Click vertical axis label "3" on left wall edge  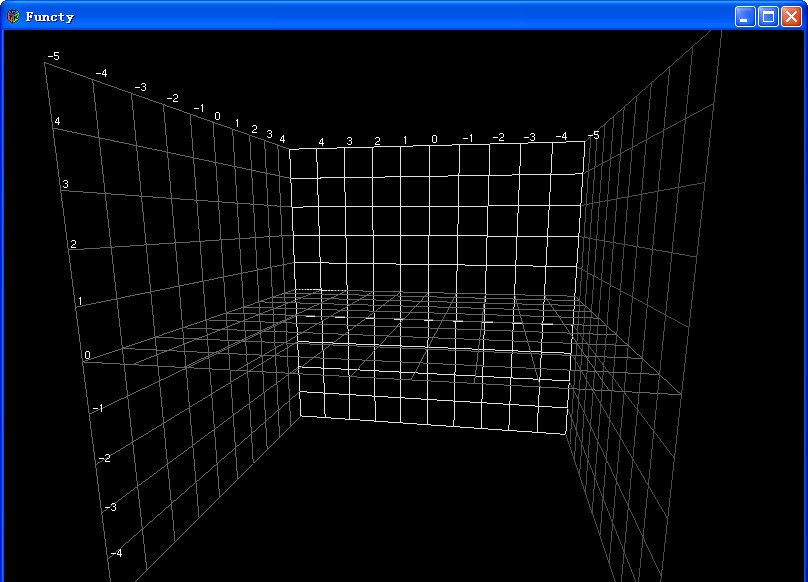[x=65, y=184]
